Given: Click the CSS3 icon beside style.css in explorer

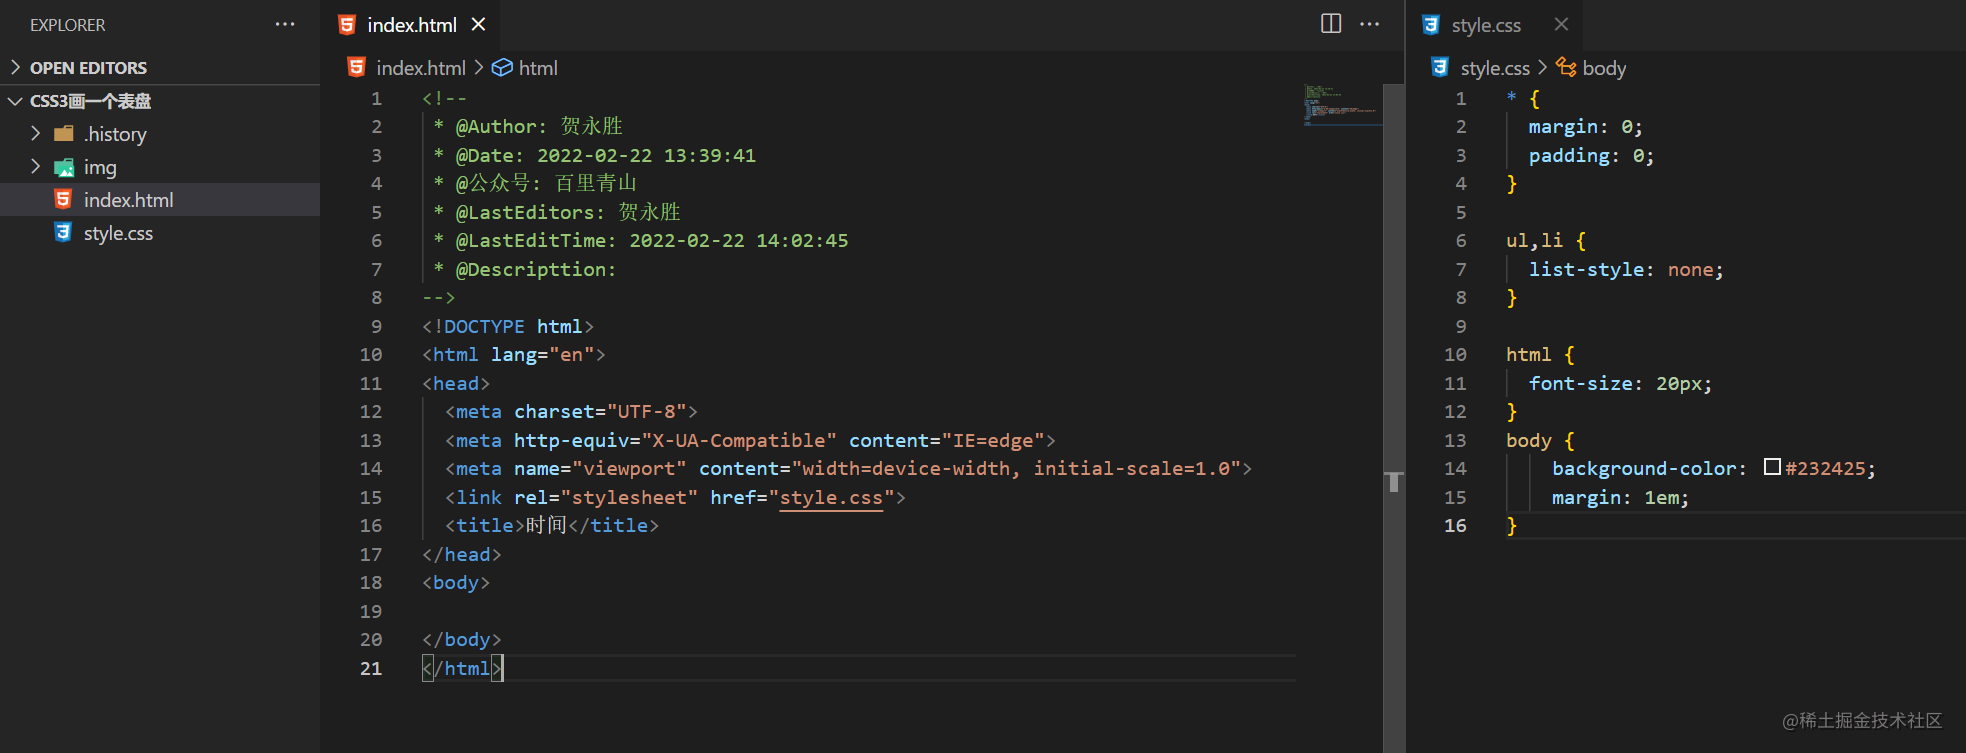Looking at the screenshot, I should tap(63, 232).
